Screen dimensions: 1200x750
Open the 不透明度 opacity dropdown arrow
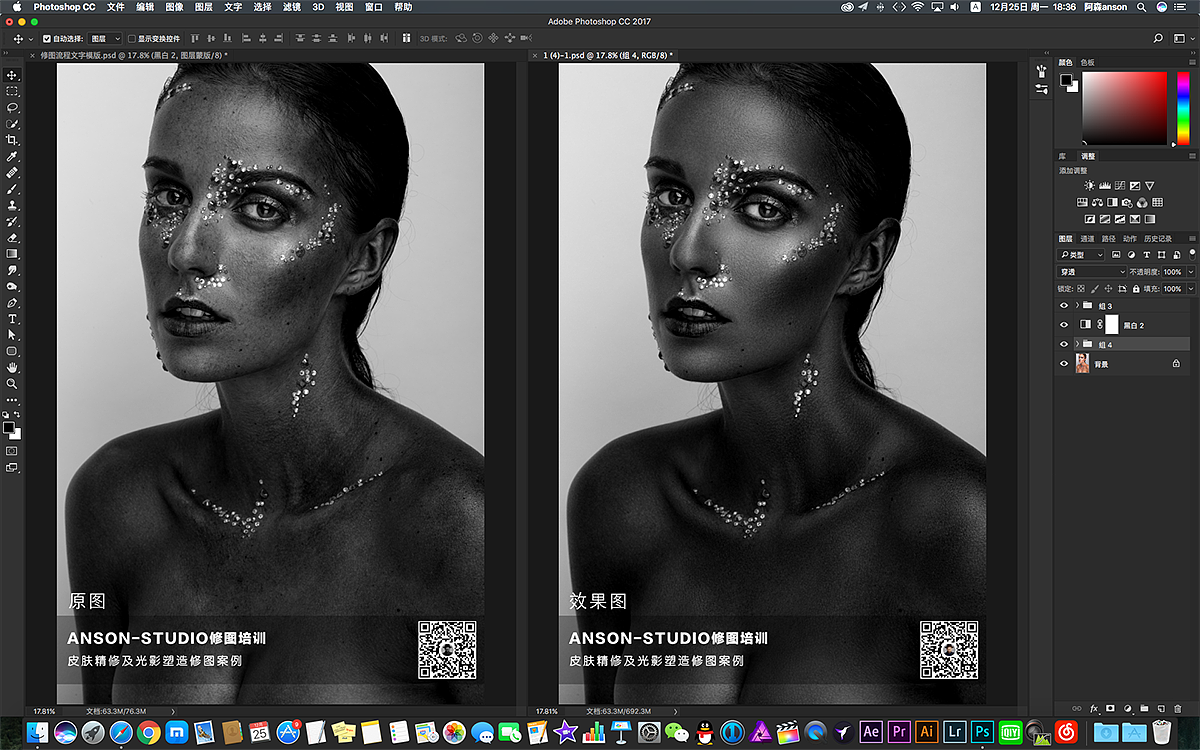[1191, 272]
